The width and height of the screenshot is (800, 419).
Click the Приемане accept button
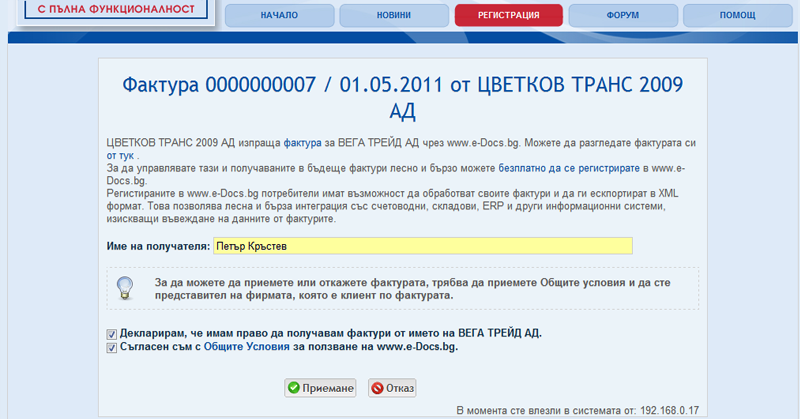tap(320, 388)
